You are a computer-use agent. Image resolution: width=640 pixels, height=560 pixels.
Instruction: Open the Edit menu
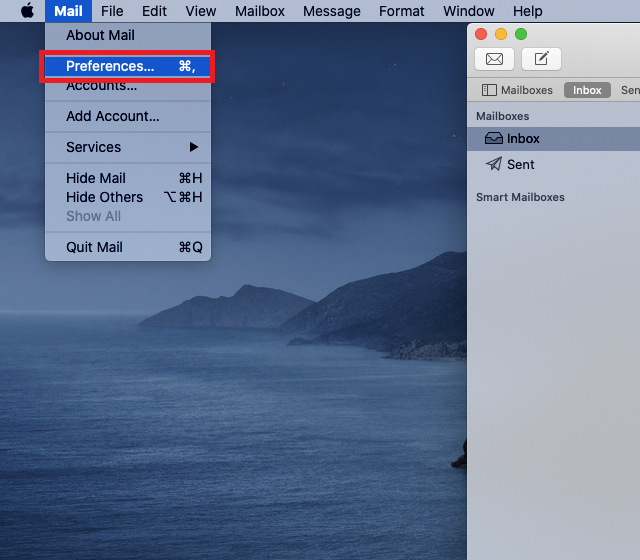pyautogui.click(x=154, y=11)
